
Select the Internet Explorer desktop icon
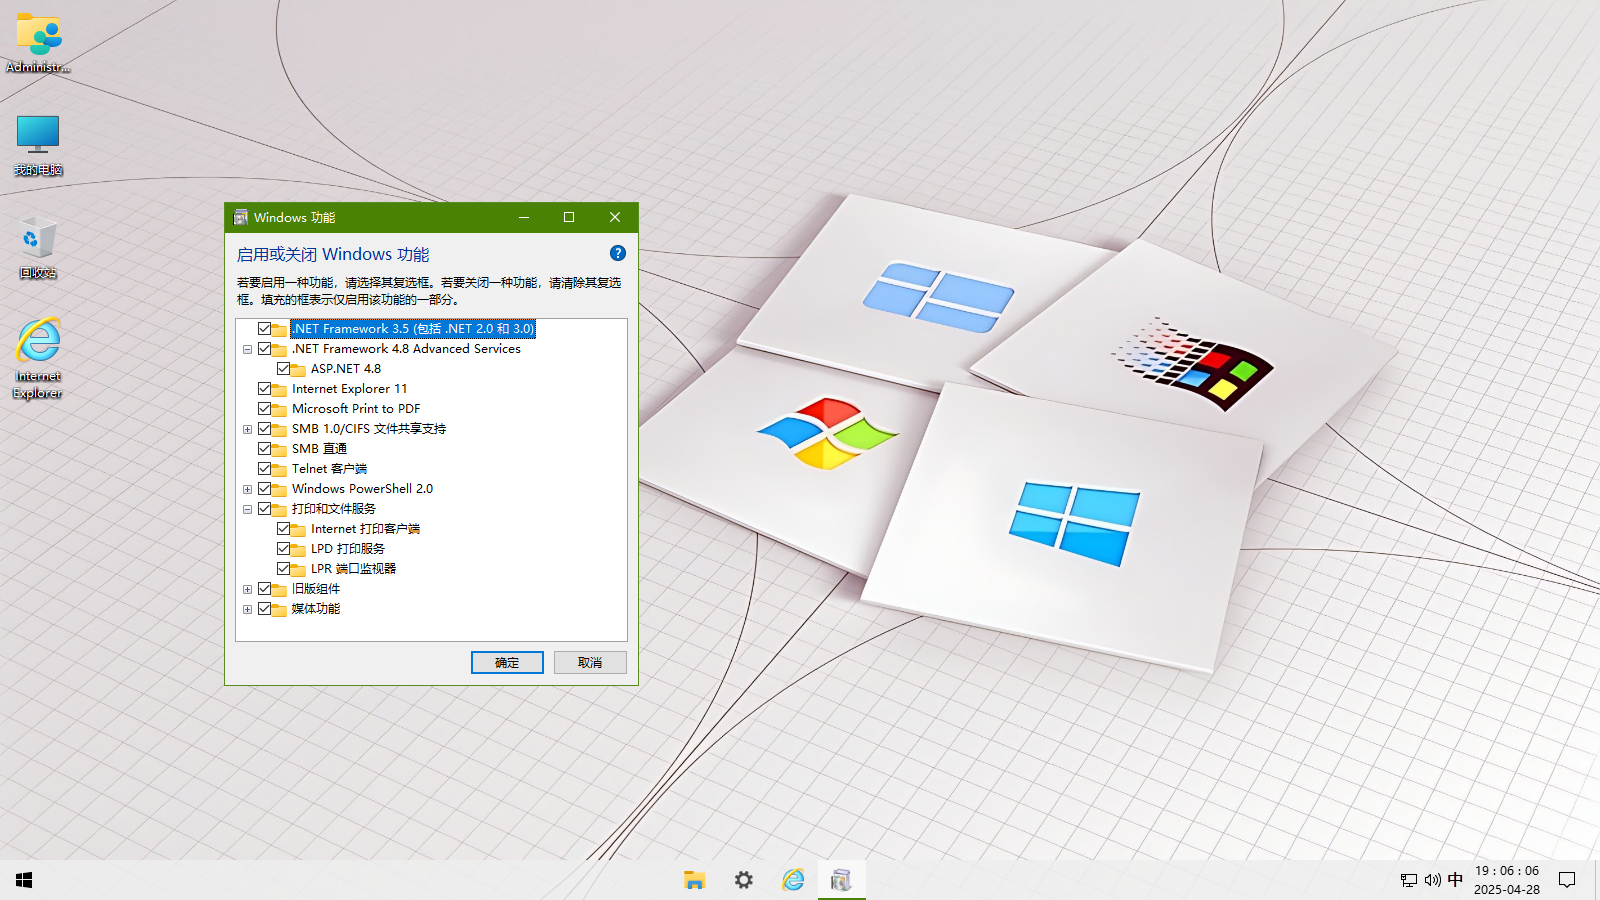tap(38, 358)
